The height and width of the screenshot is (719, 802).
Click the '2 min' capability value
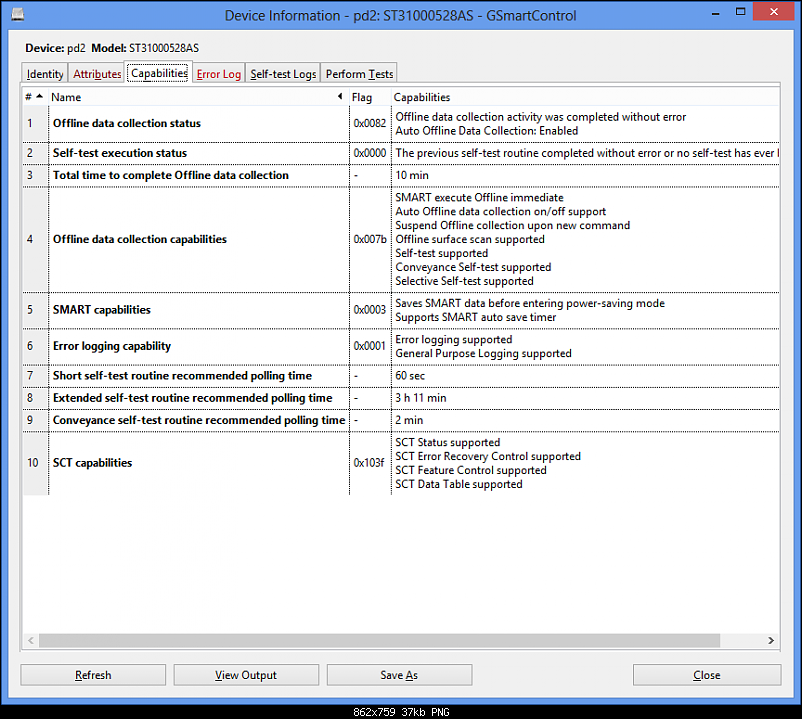pos(409,420)
